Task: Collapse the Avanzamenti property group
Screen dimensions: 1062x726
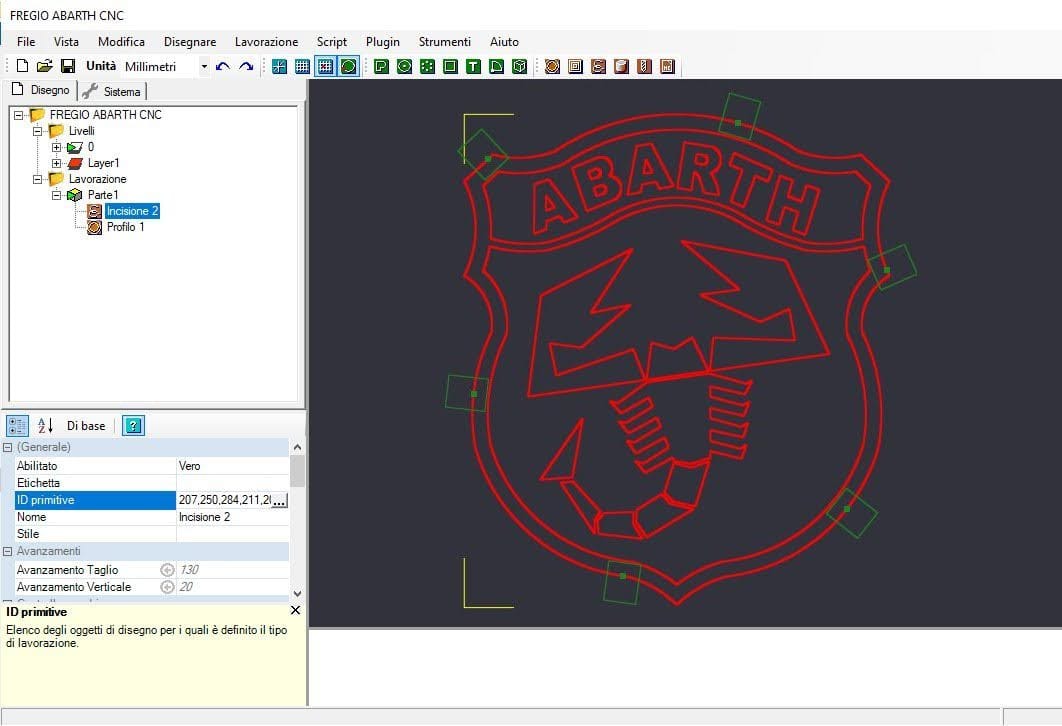Action: coord(8,551)
